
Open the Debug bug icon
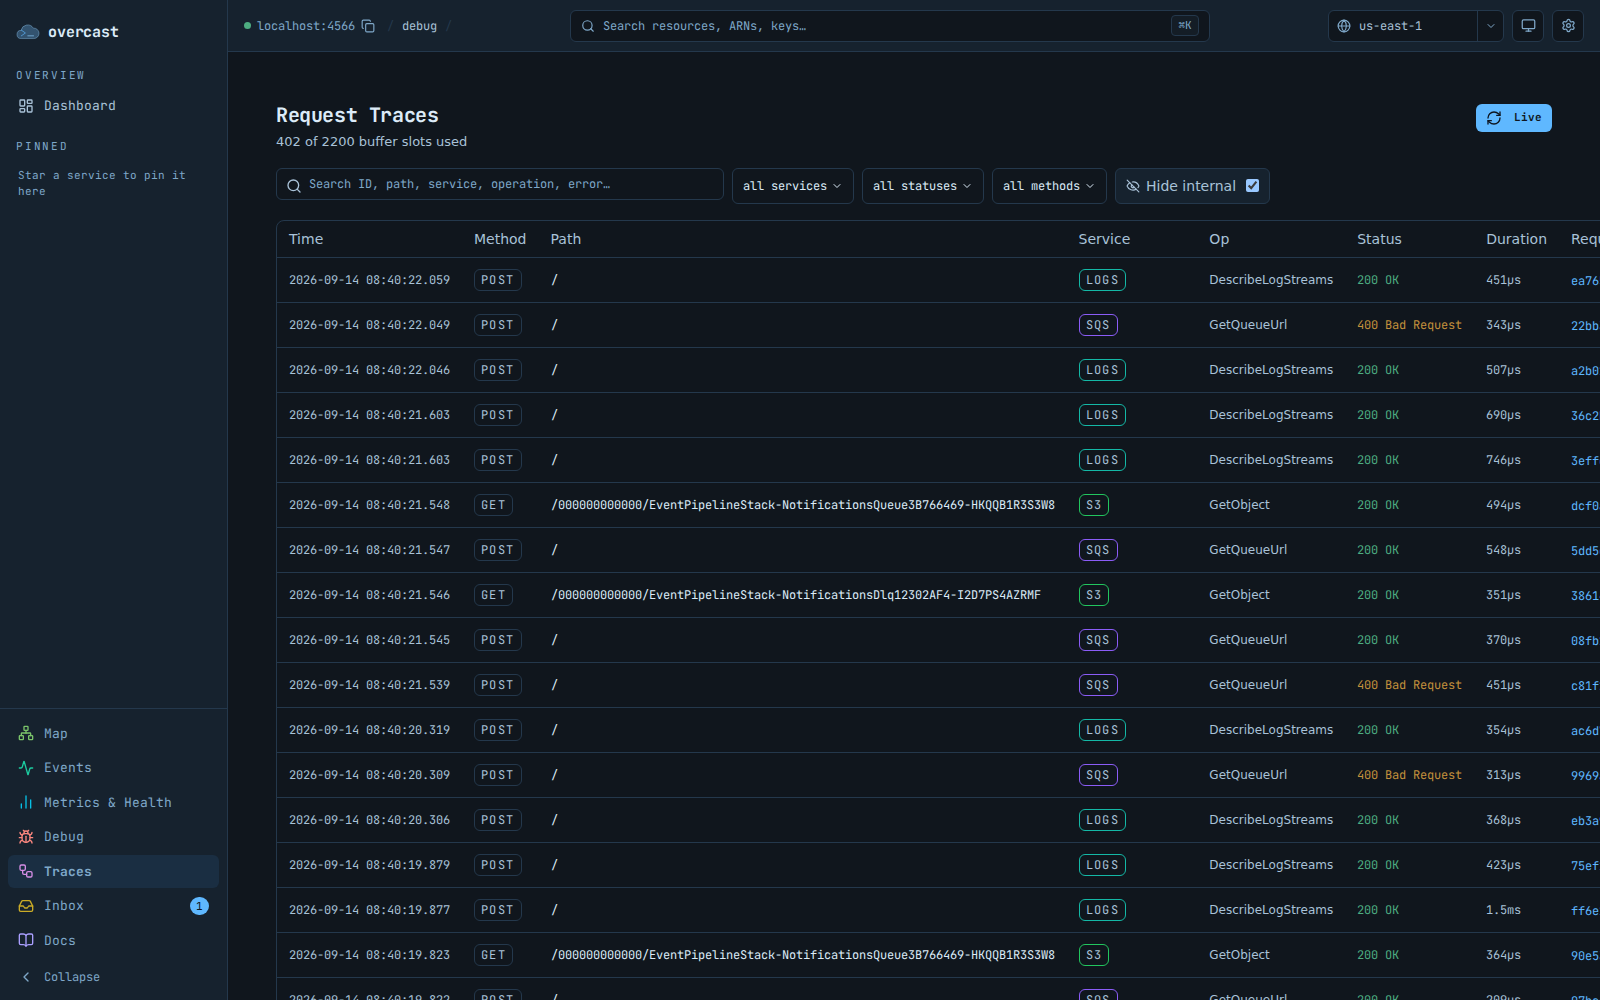coord(26,837)
